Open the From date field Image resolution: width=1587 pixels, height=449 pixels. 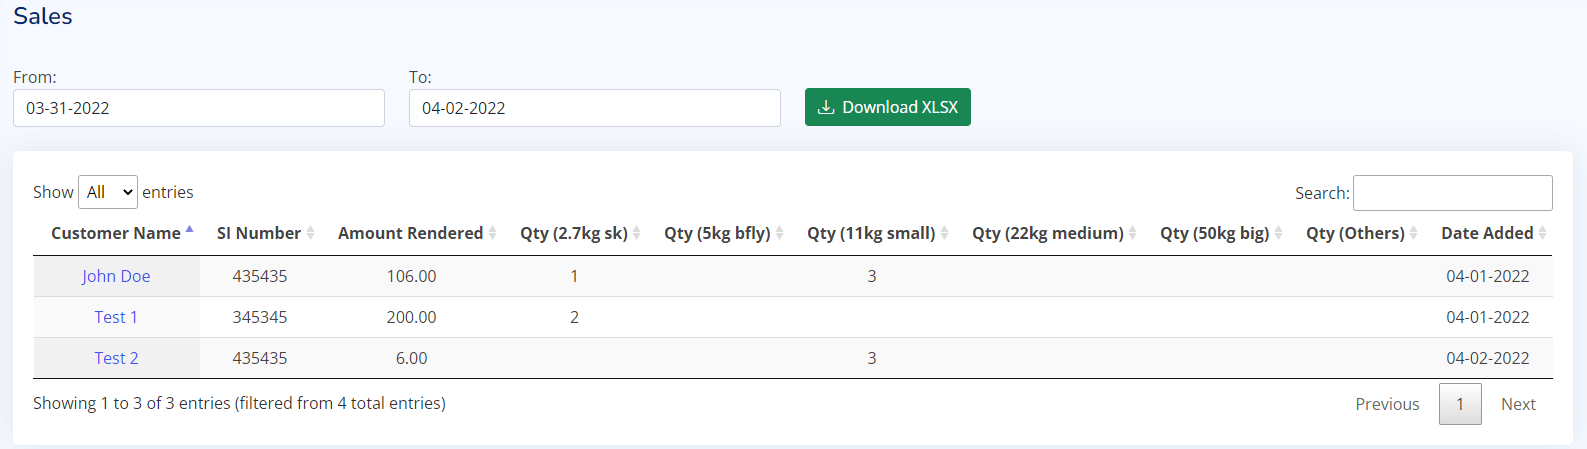199,108
